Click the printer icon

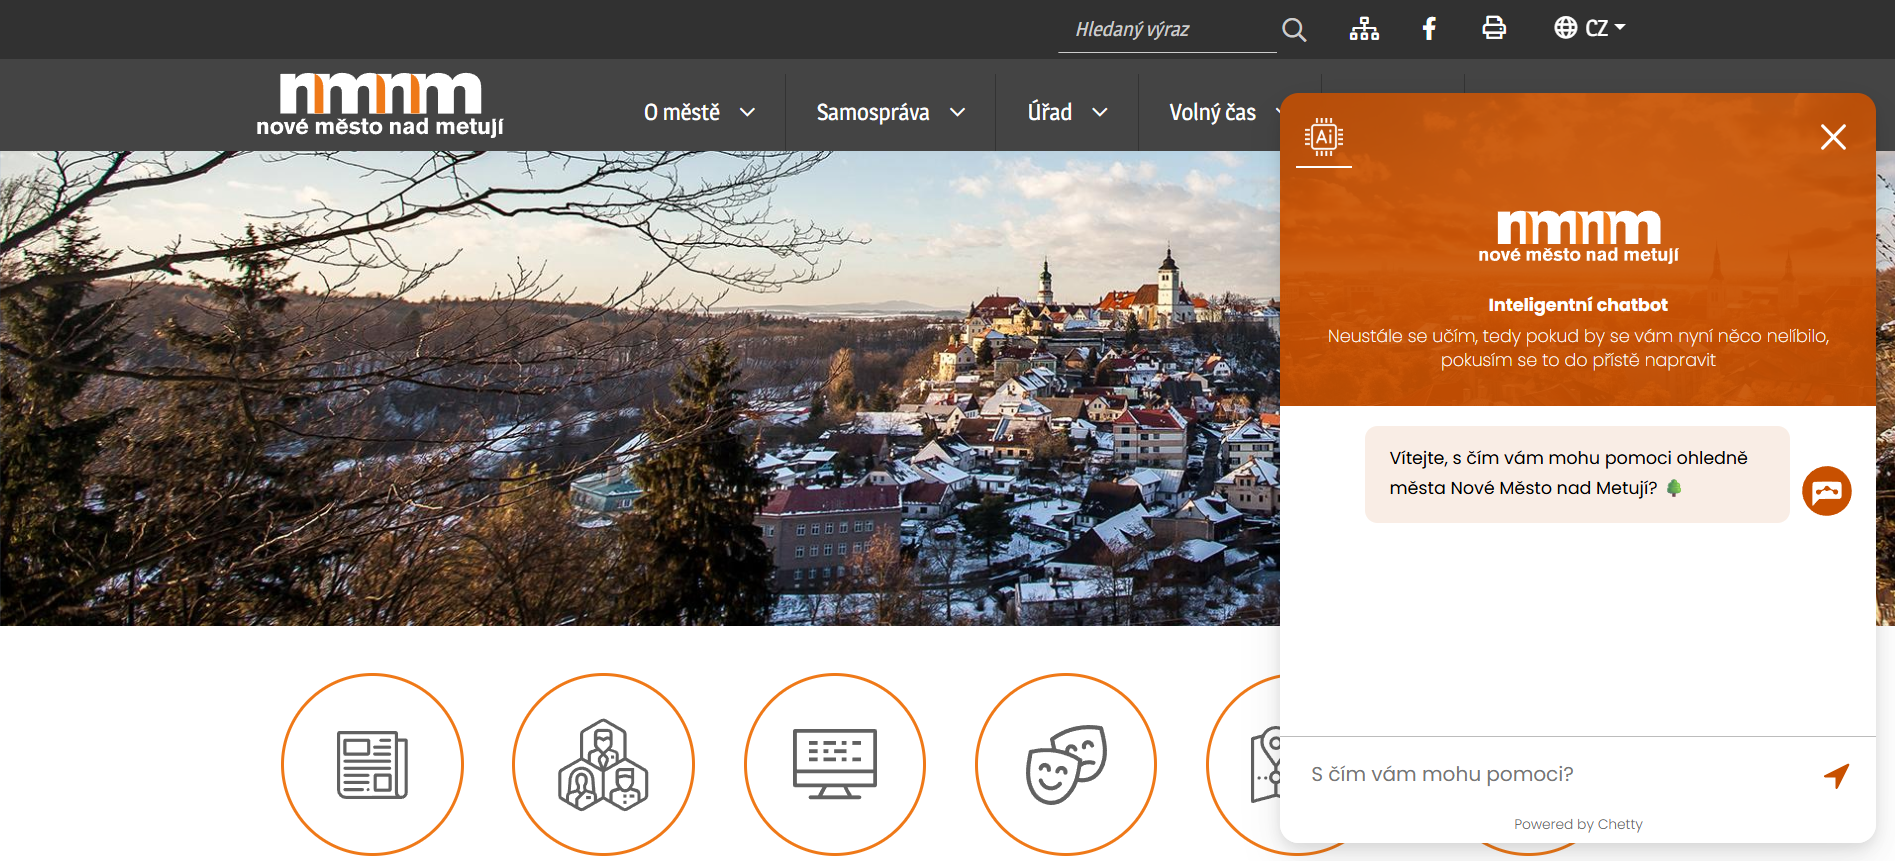click(1494, 28)
